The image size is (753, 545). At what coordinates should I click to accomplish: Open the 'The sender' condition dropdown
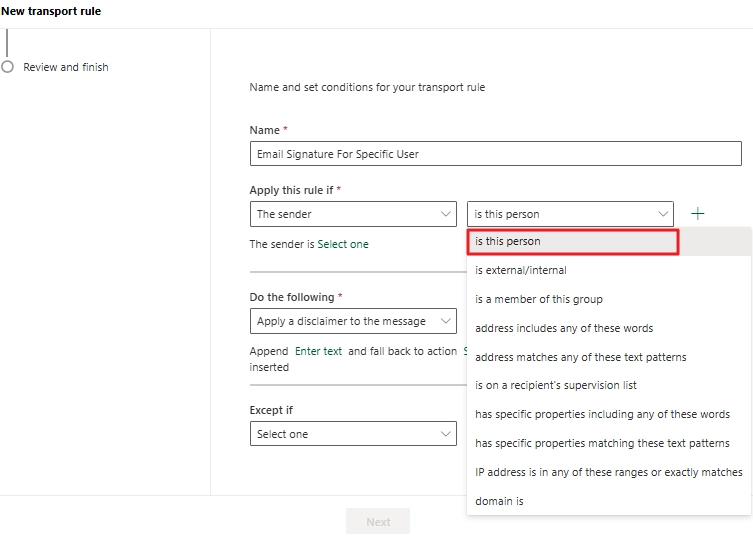[x=353, y=214]
